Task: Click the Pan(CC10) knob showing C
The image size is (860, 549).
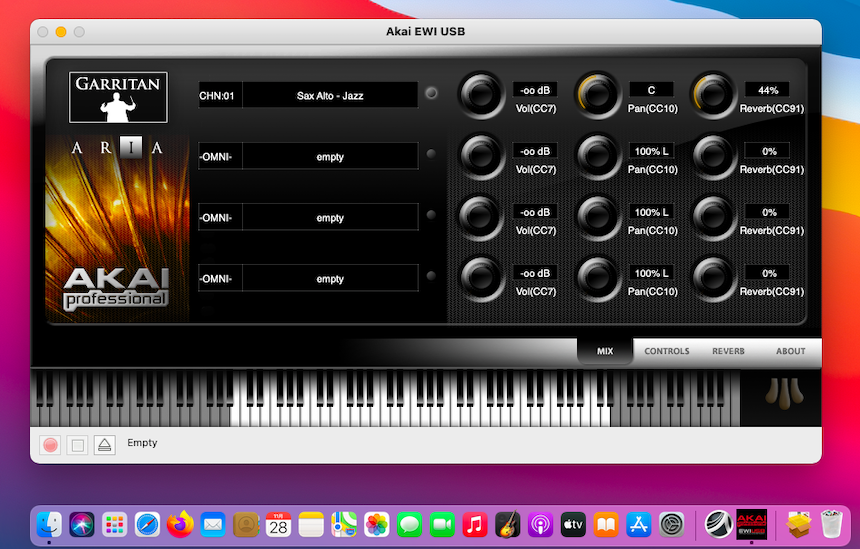Action: (597, 95)
